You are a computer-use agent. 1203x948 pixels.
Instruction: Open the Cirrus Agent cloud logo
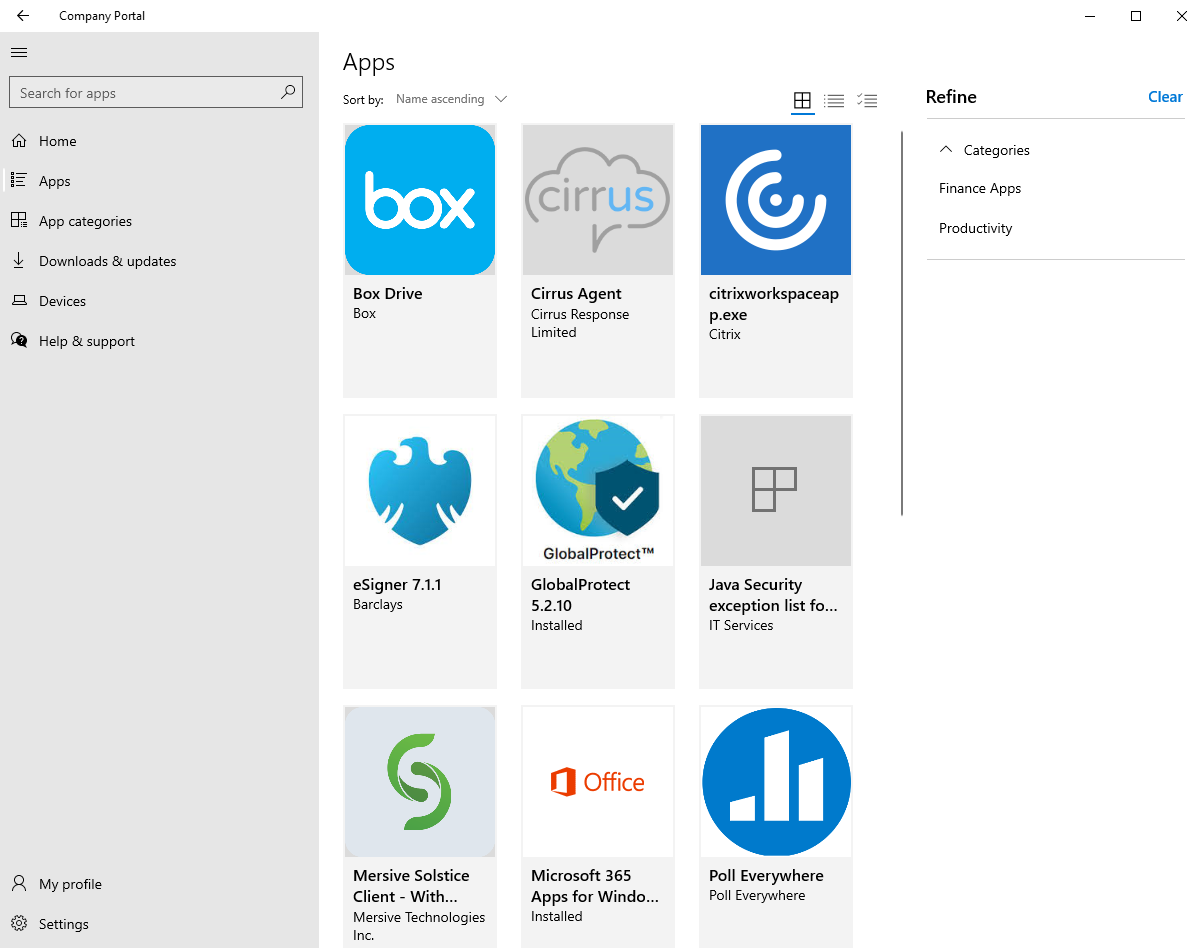(x=598, y=200)
